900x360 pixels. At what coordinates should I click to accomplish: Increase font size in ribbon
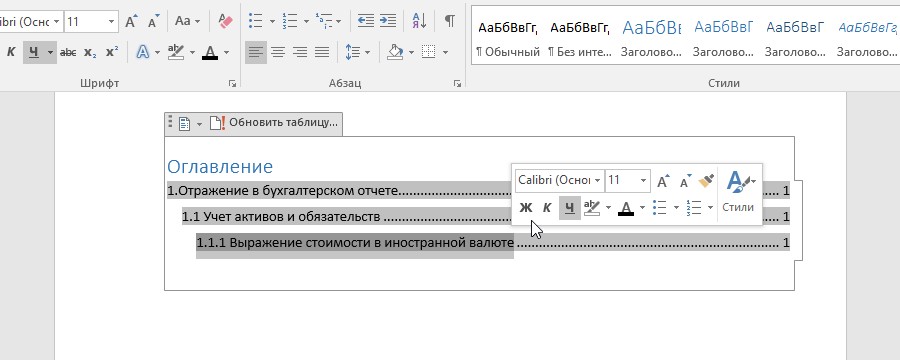(x=131, y=22)
